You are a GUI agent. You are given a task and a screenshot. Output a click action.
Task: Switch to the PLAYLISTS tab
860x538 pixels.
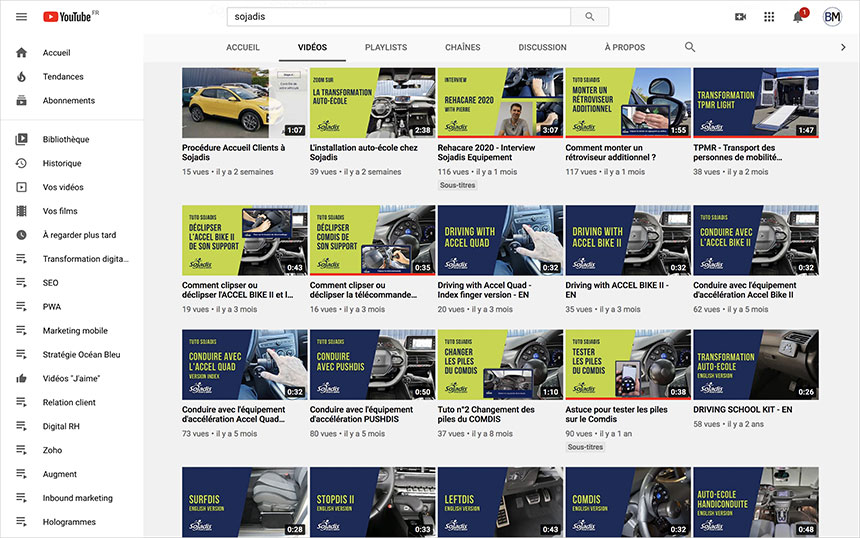(x=386, y=47)
